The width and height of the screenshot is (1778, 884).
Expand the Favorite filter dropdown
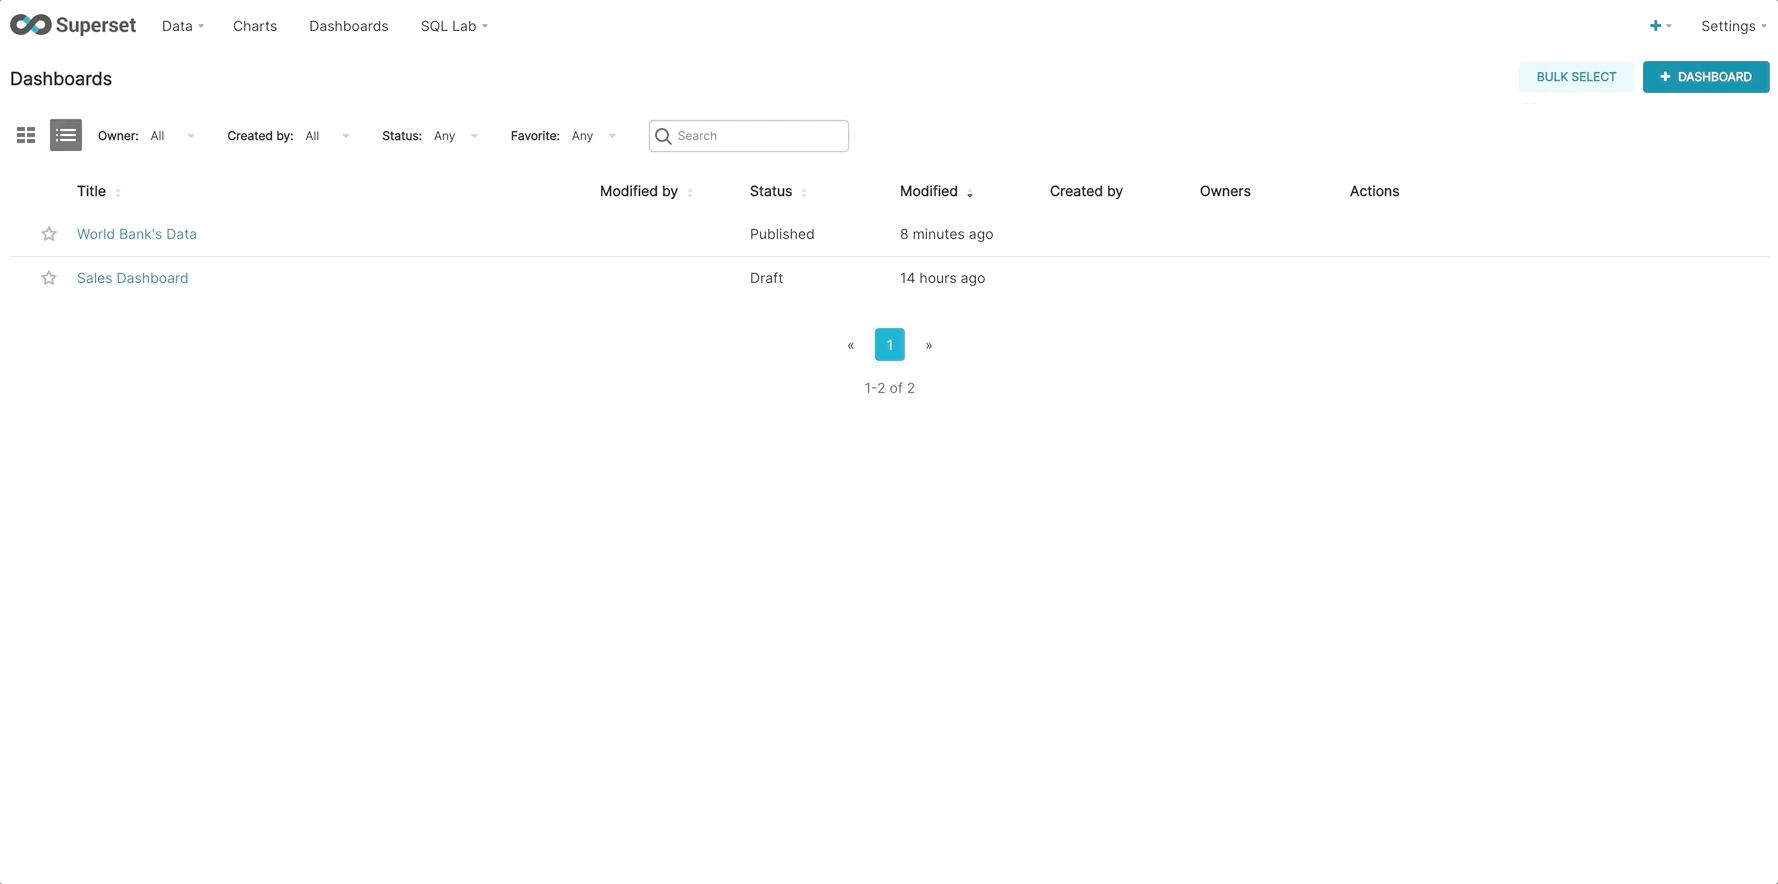pos(594,136)
